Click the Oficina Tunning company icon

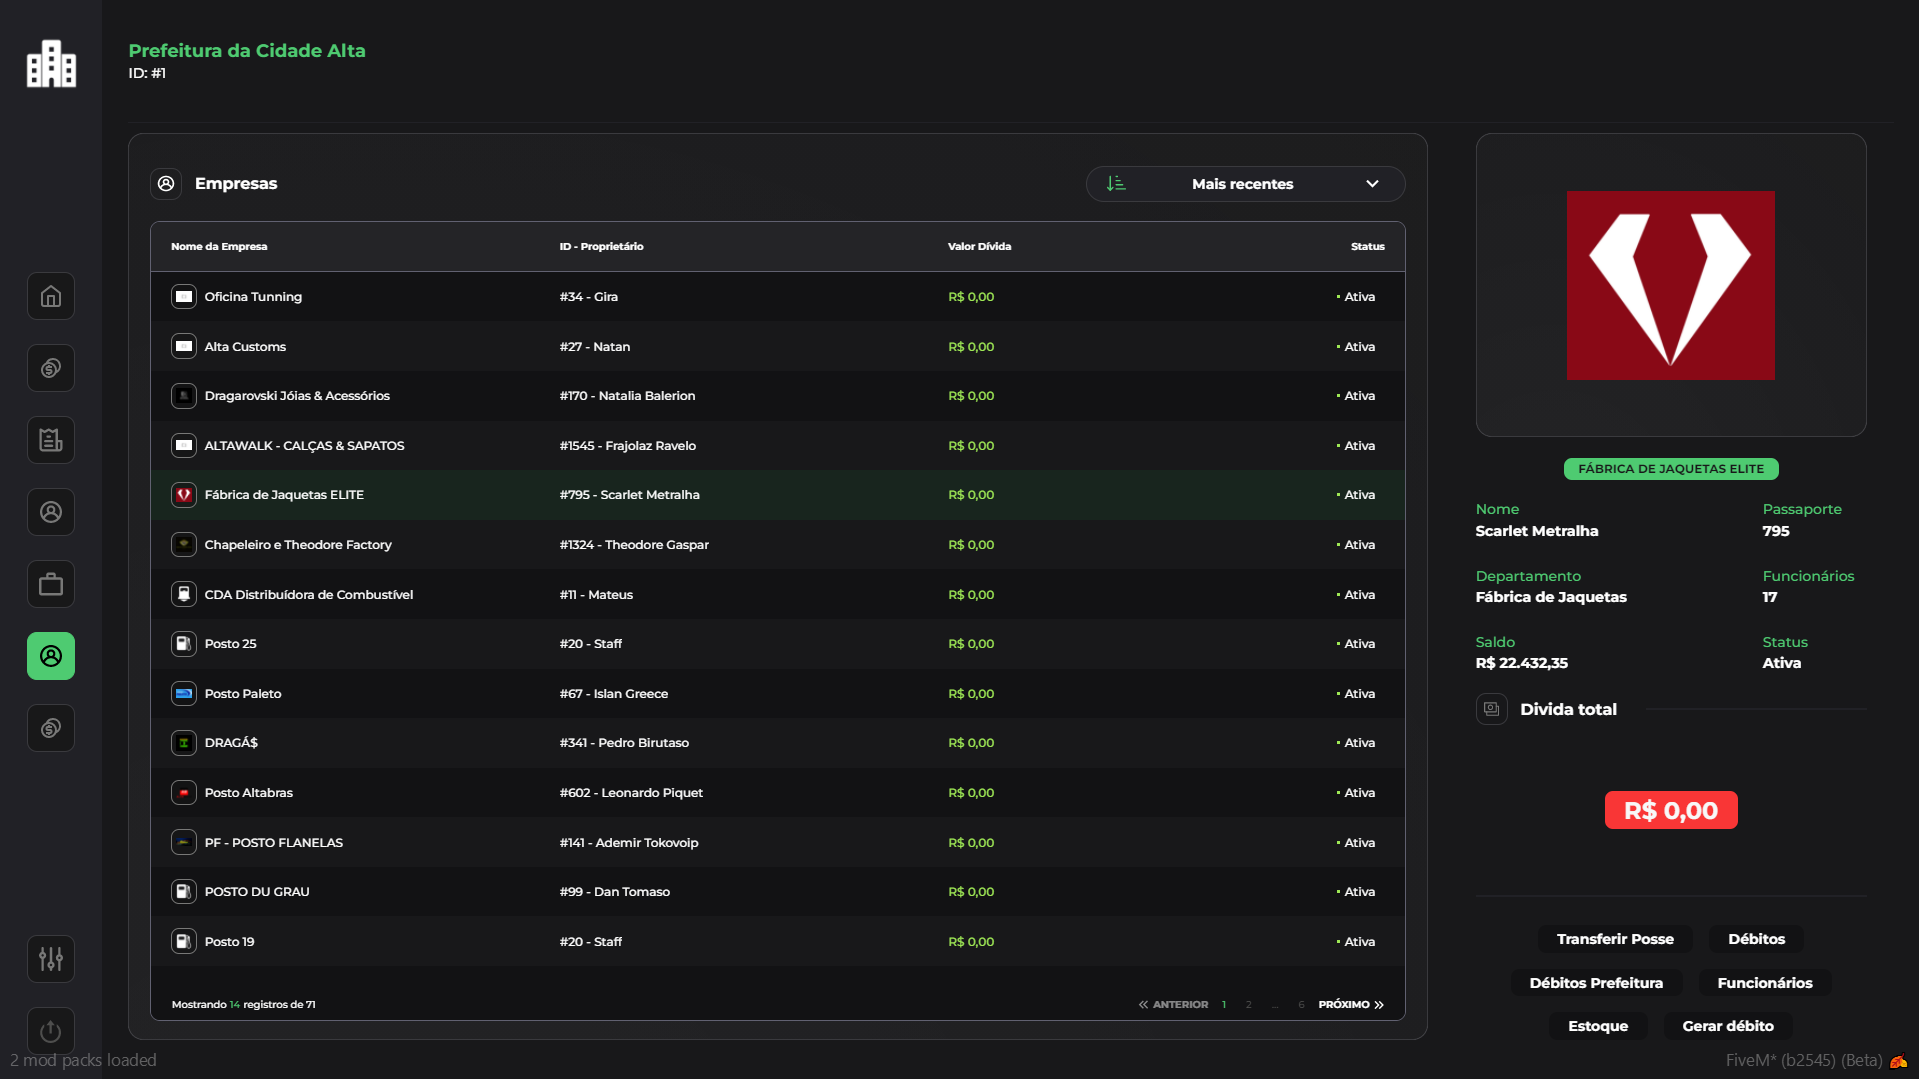[x=184, y=297]
